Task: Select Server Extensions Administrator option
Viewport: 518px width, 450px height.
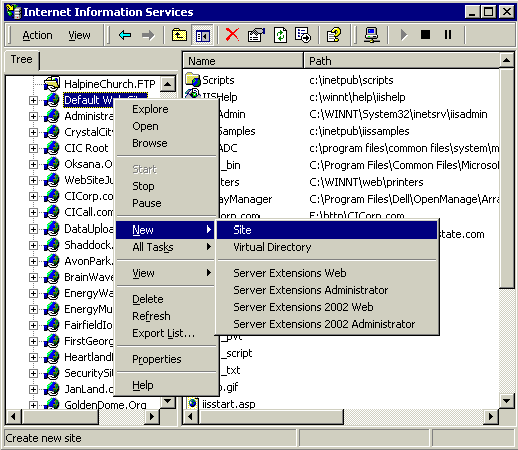Action: (327, 290)
